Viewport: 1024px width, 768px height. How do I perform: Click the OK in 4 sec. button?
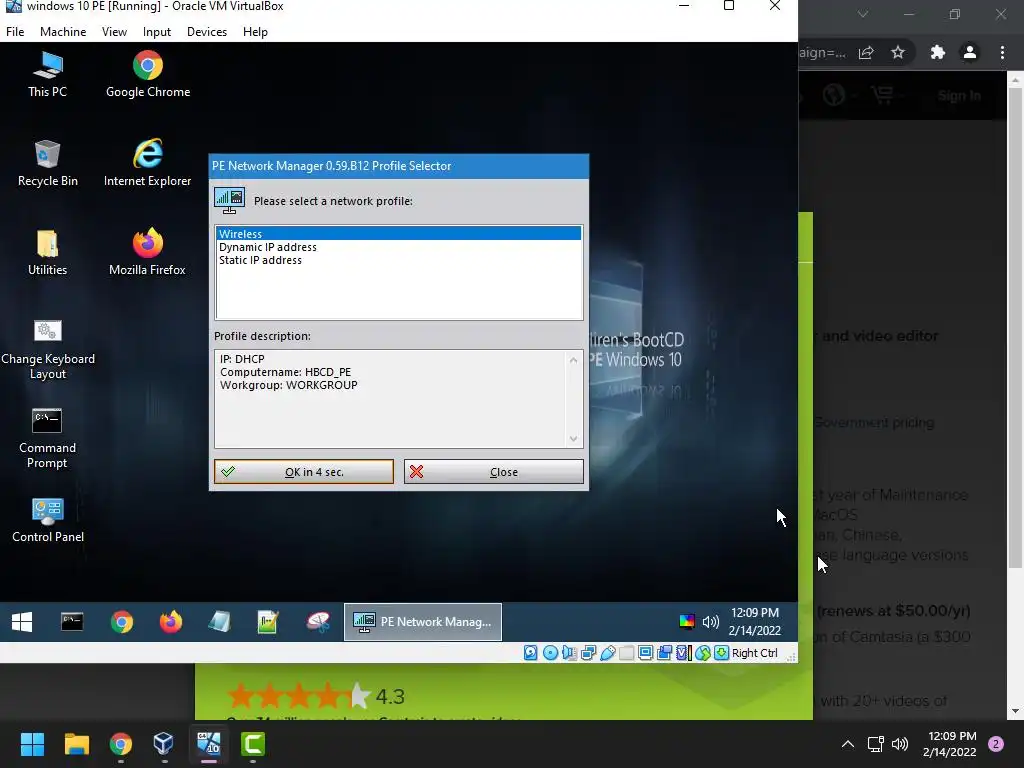point(304,472)
